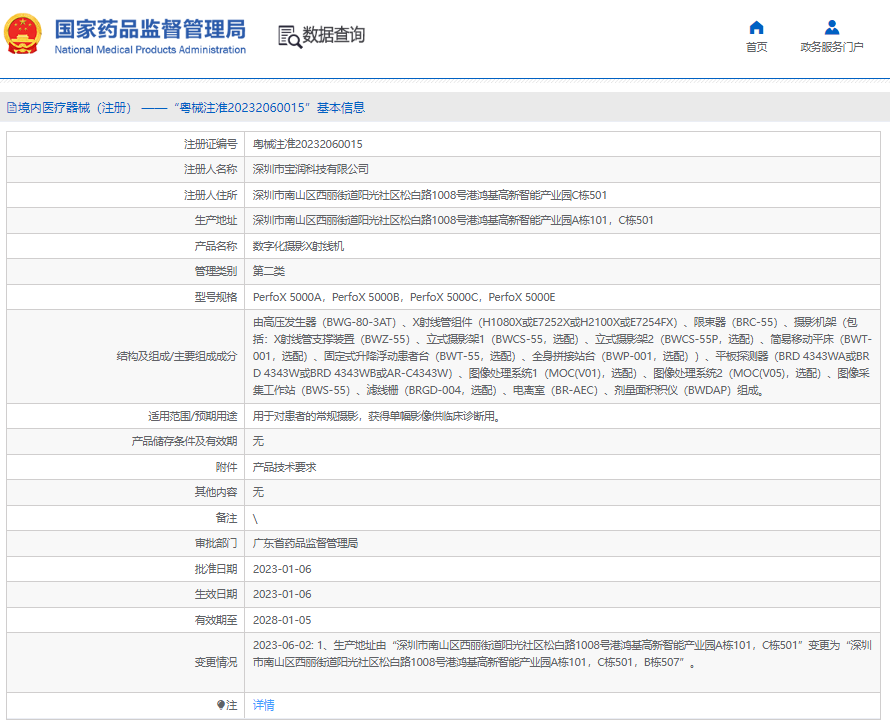Click the 型号规格 label
Screen dimensions: 890x727
[x=216, y=297]
